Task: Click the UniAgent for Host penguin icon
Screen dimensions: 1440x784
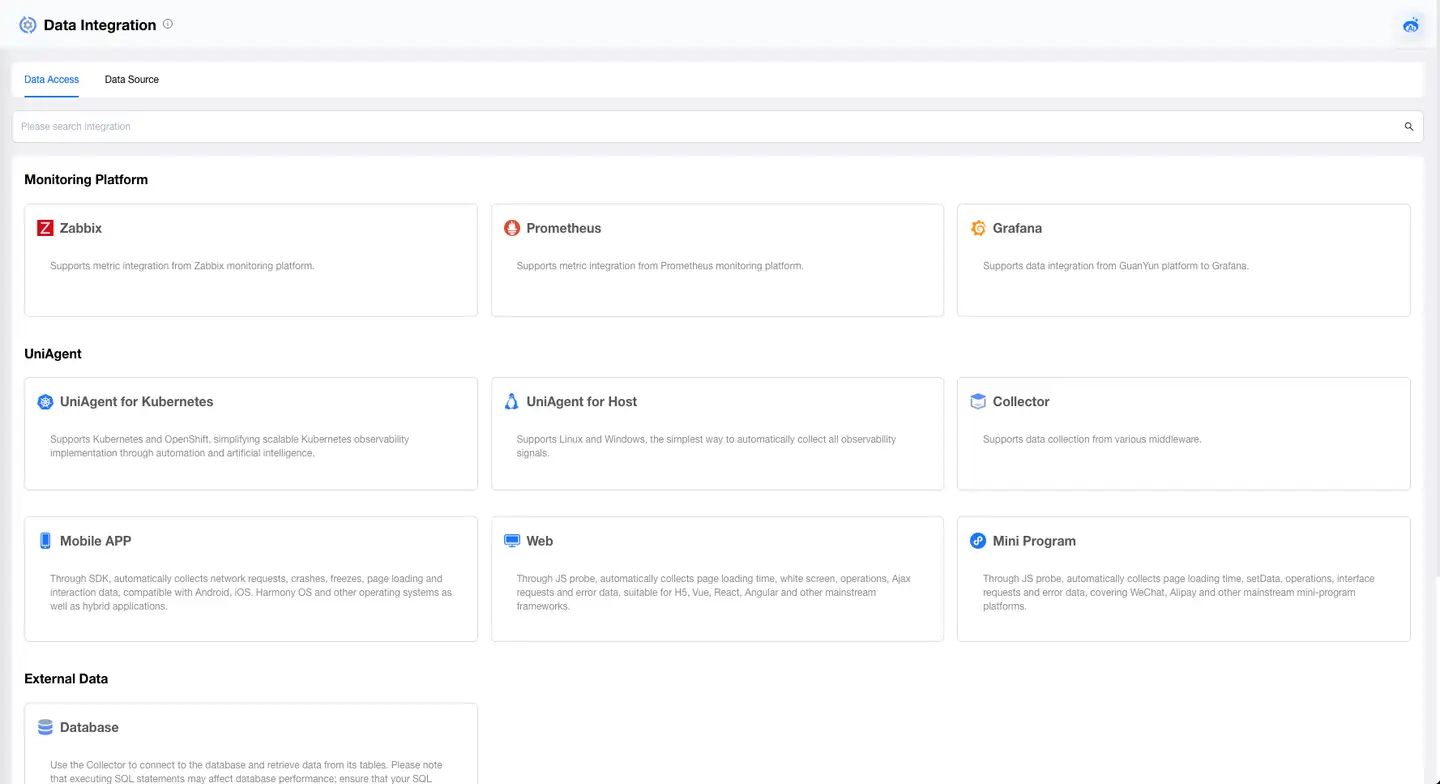Action: pyautogui.click(x=512, y=402)
